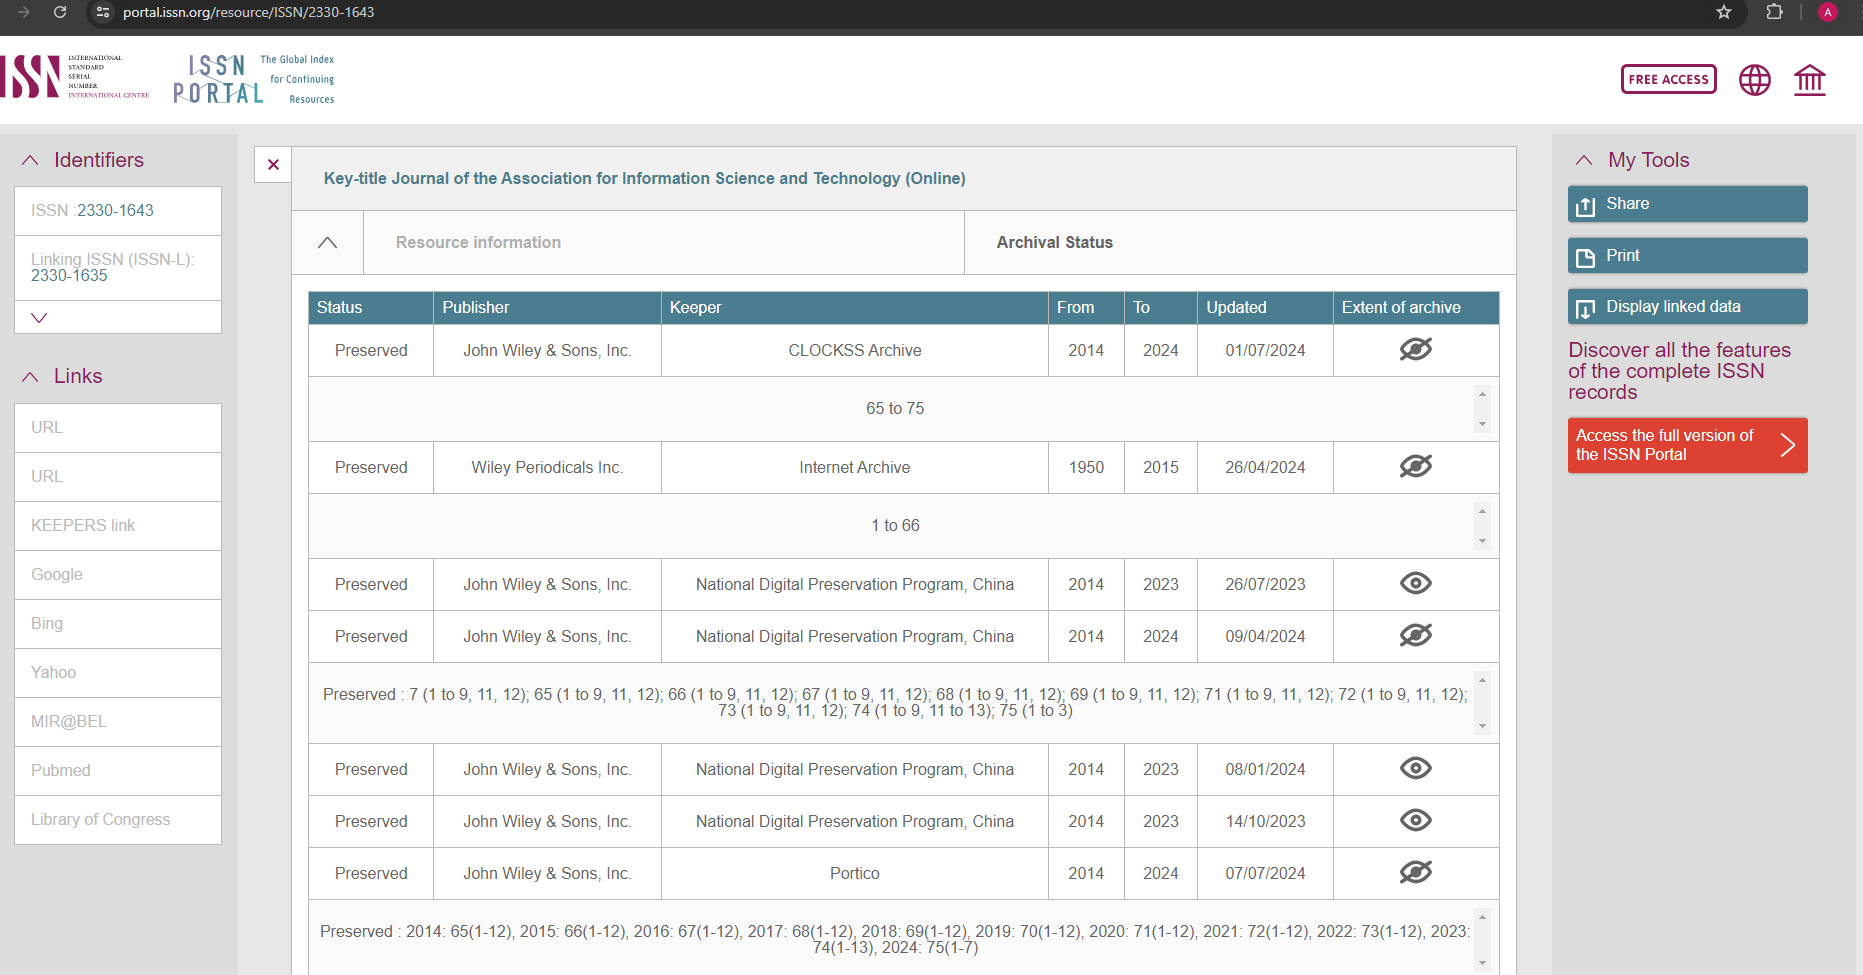Close the key-title record panel
This screenshot has height=975, width=1863.
click(272, 164)
